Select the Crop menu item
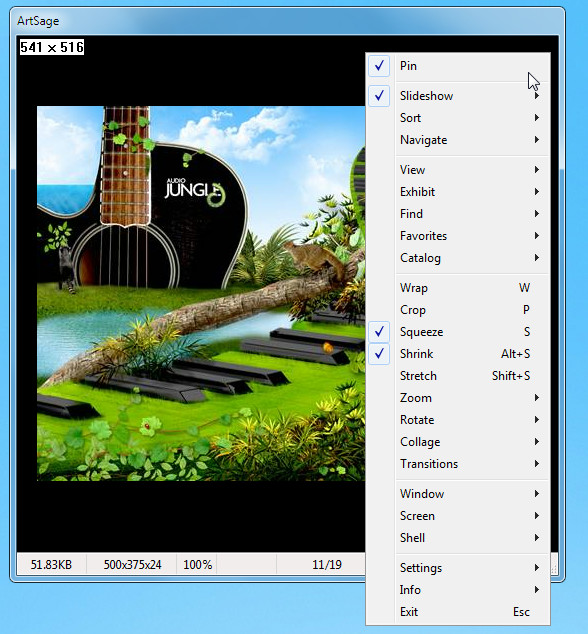 (458, 310)
